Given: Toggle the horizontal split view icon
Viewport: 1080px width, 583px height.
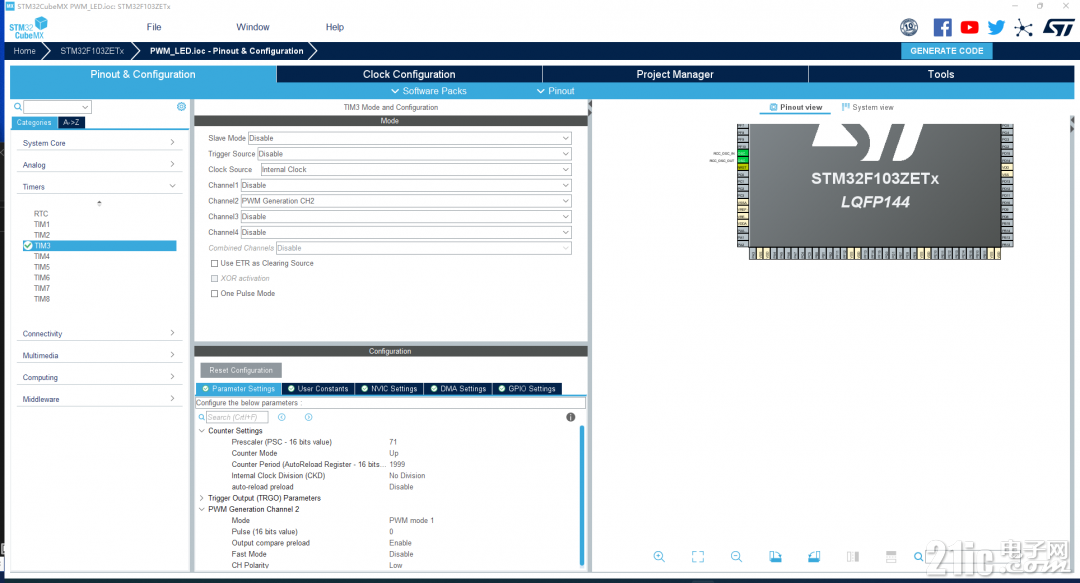Looking at the screenshot, I should click(891, 557).
